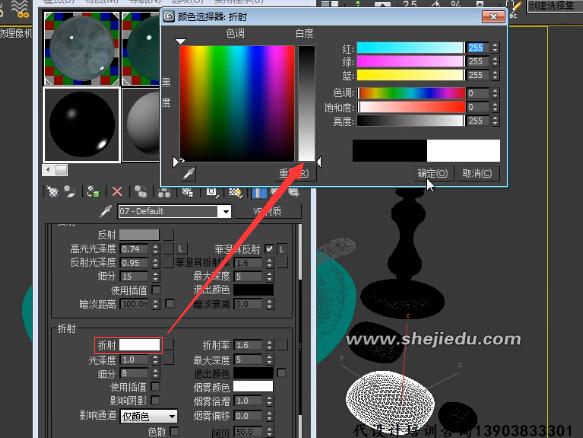The image size is (583, 438).
Task: Toggle the 菲涅耳反射 checkbox
Action: [269, 249]
